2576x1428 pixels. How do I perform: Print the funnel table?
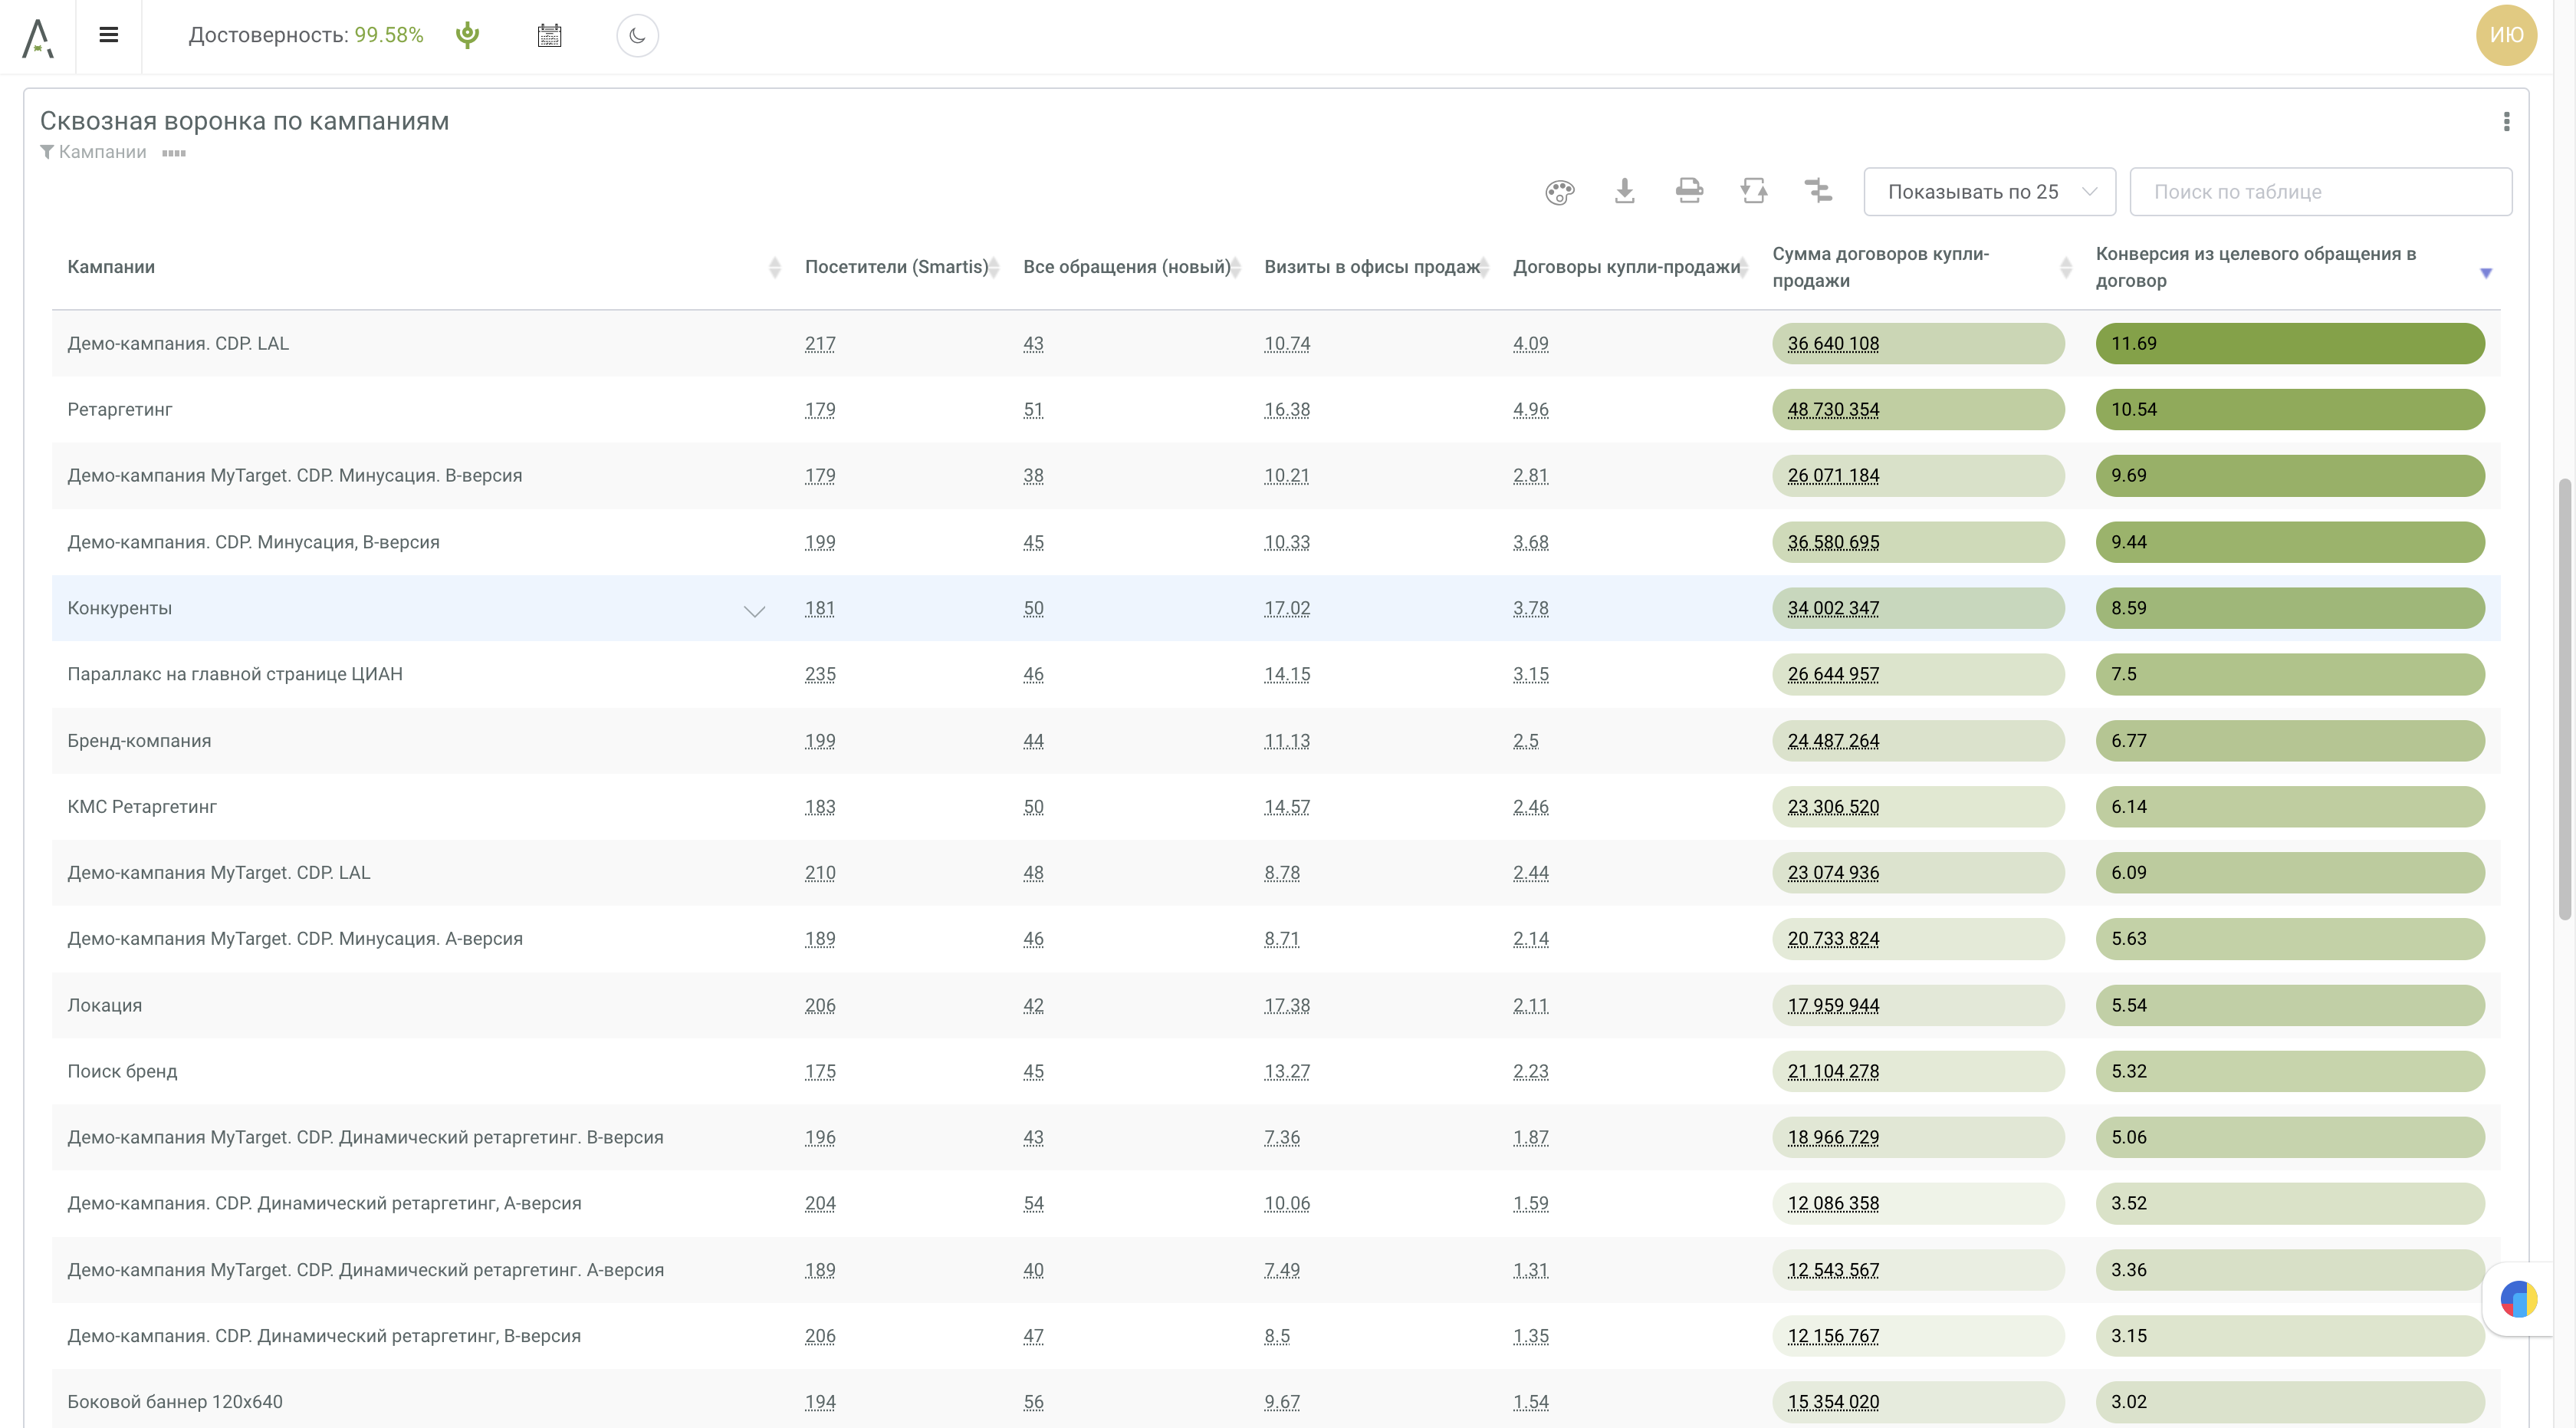[x=1689, y=190]
